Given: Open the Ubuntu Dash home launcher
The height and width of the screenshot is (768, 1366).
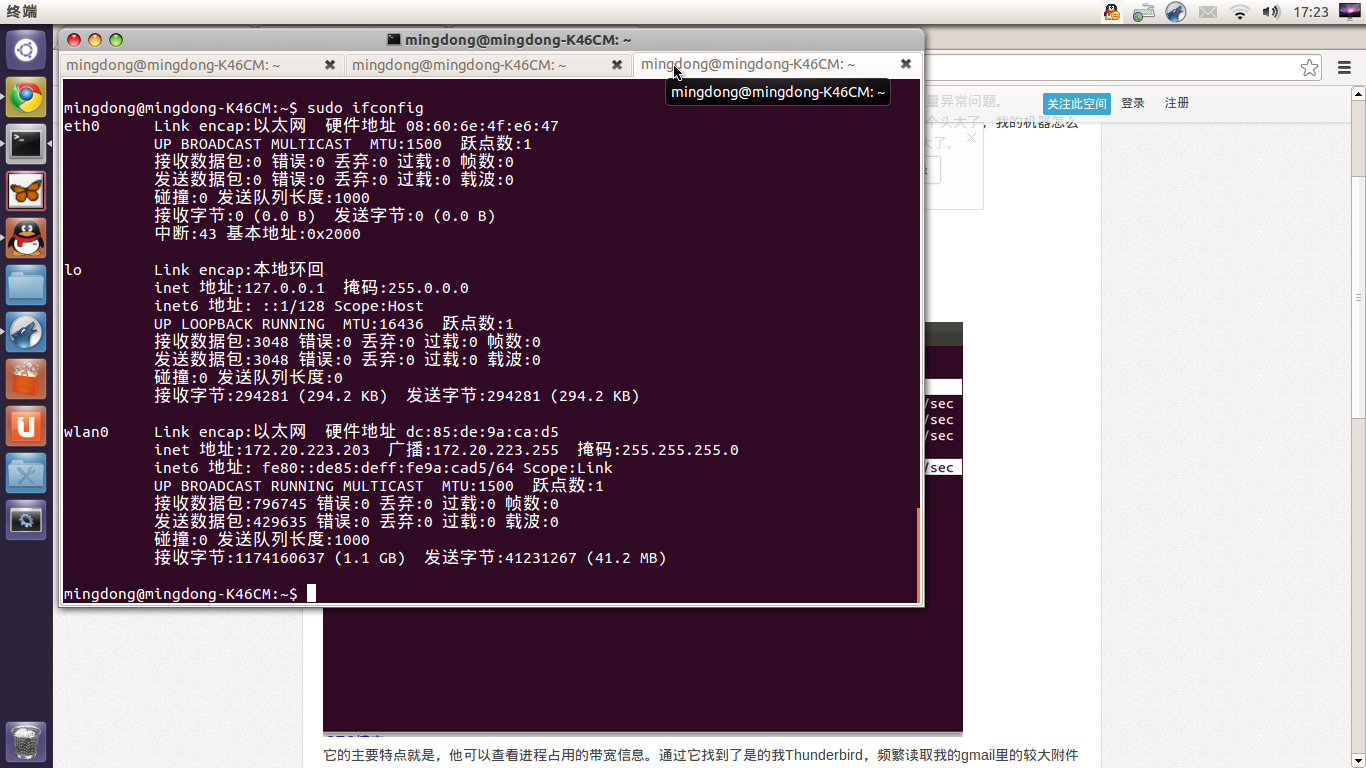Looking at the screenshot, I should pos(26,51).
